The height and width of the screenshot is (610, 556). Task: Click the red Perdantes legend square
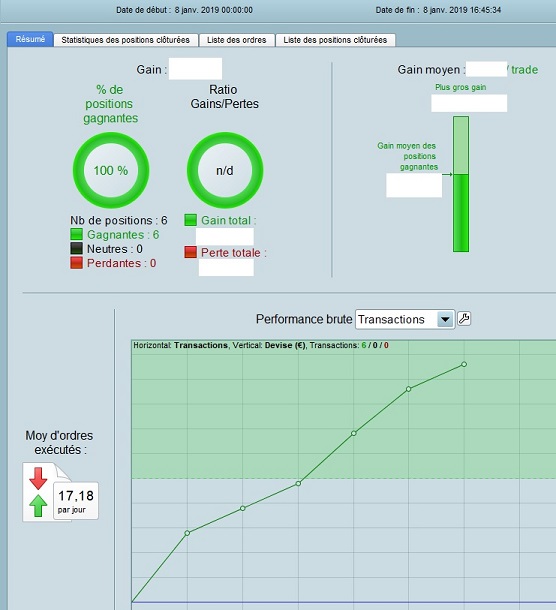pyautogui.click(x=77, y=263)
